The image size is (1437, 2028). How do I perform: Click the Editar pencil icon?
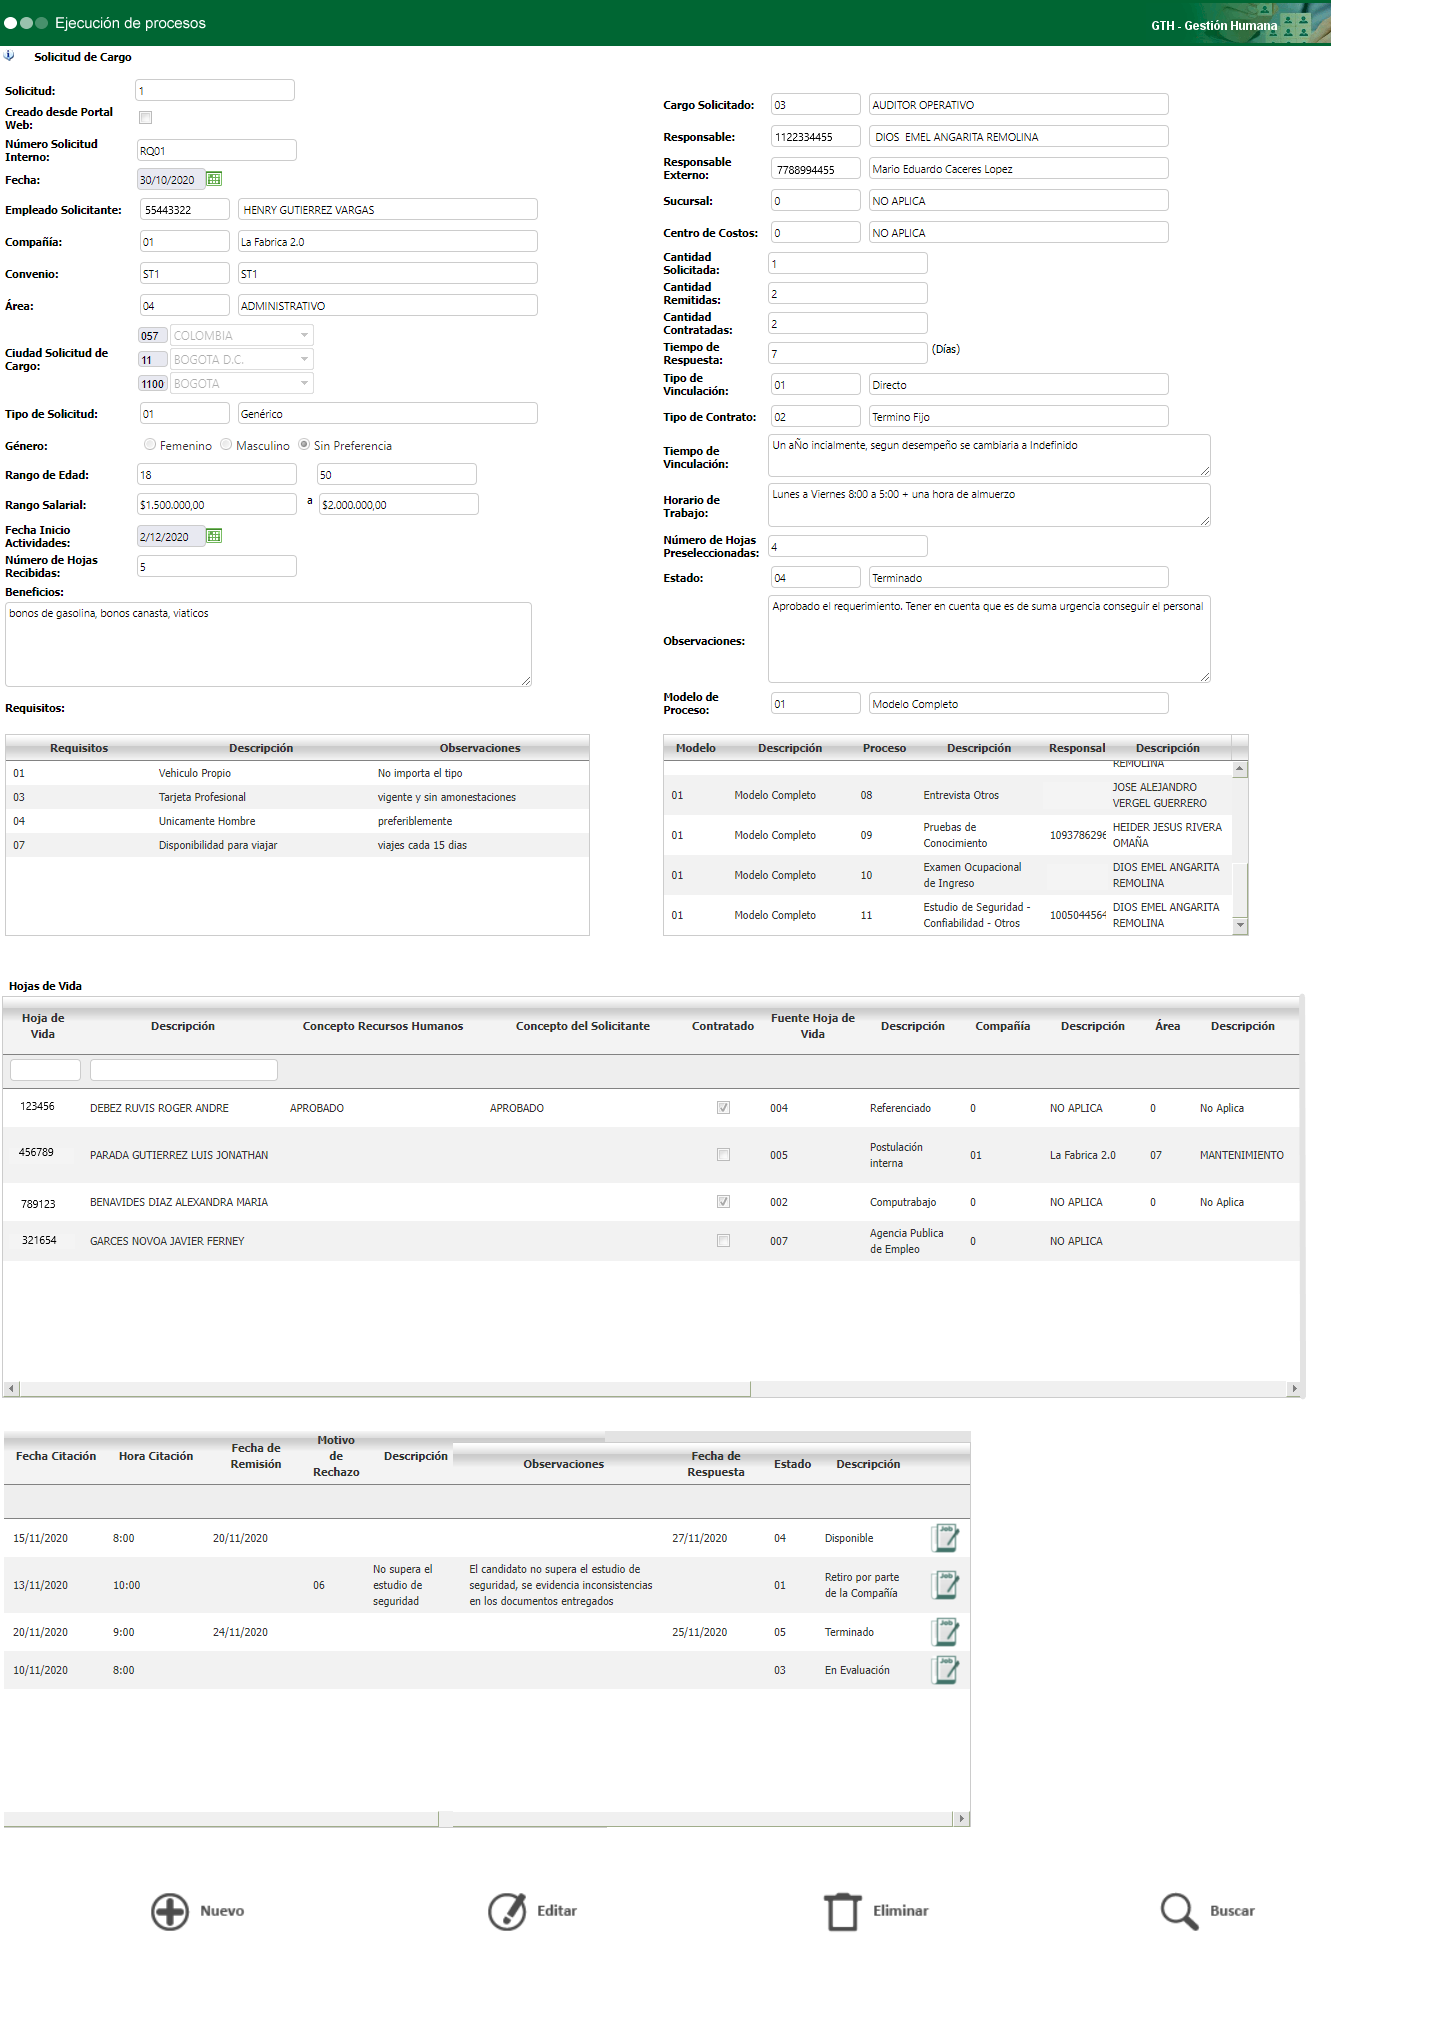click(x=507, y=1911)
